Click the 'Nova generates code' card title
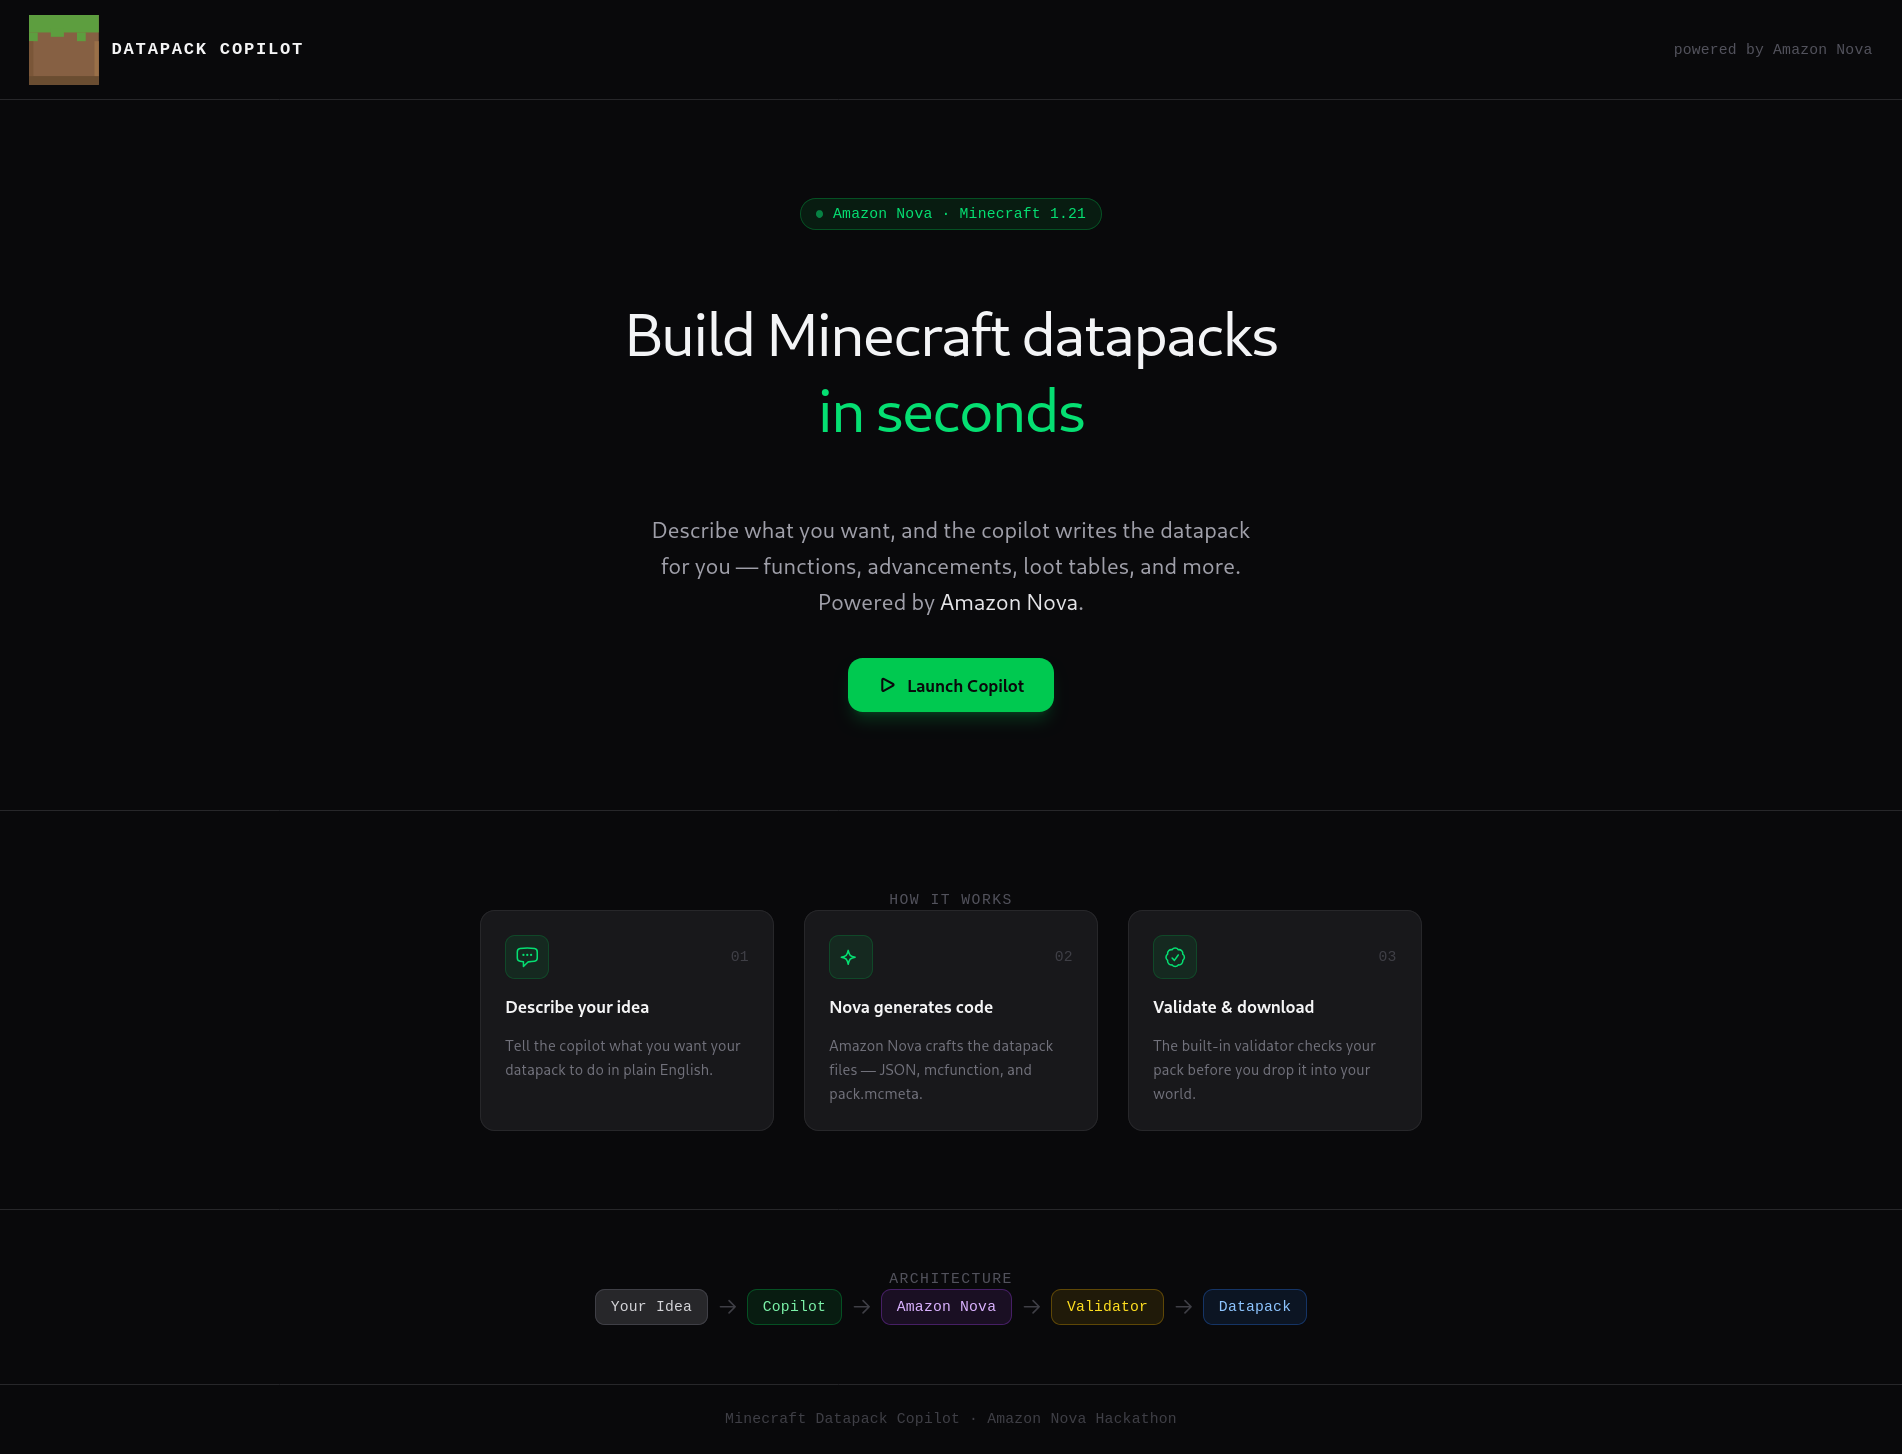Image resolution: width=1902 pixels, height=1454 pixels. pyautogui.click(x=911, y=1007)
